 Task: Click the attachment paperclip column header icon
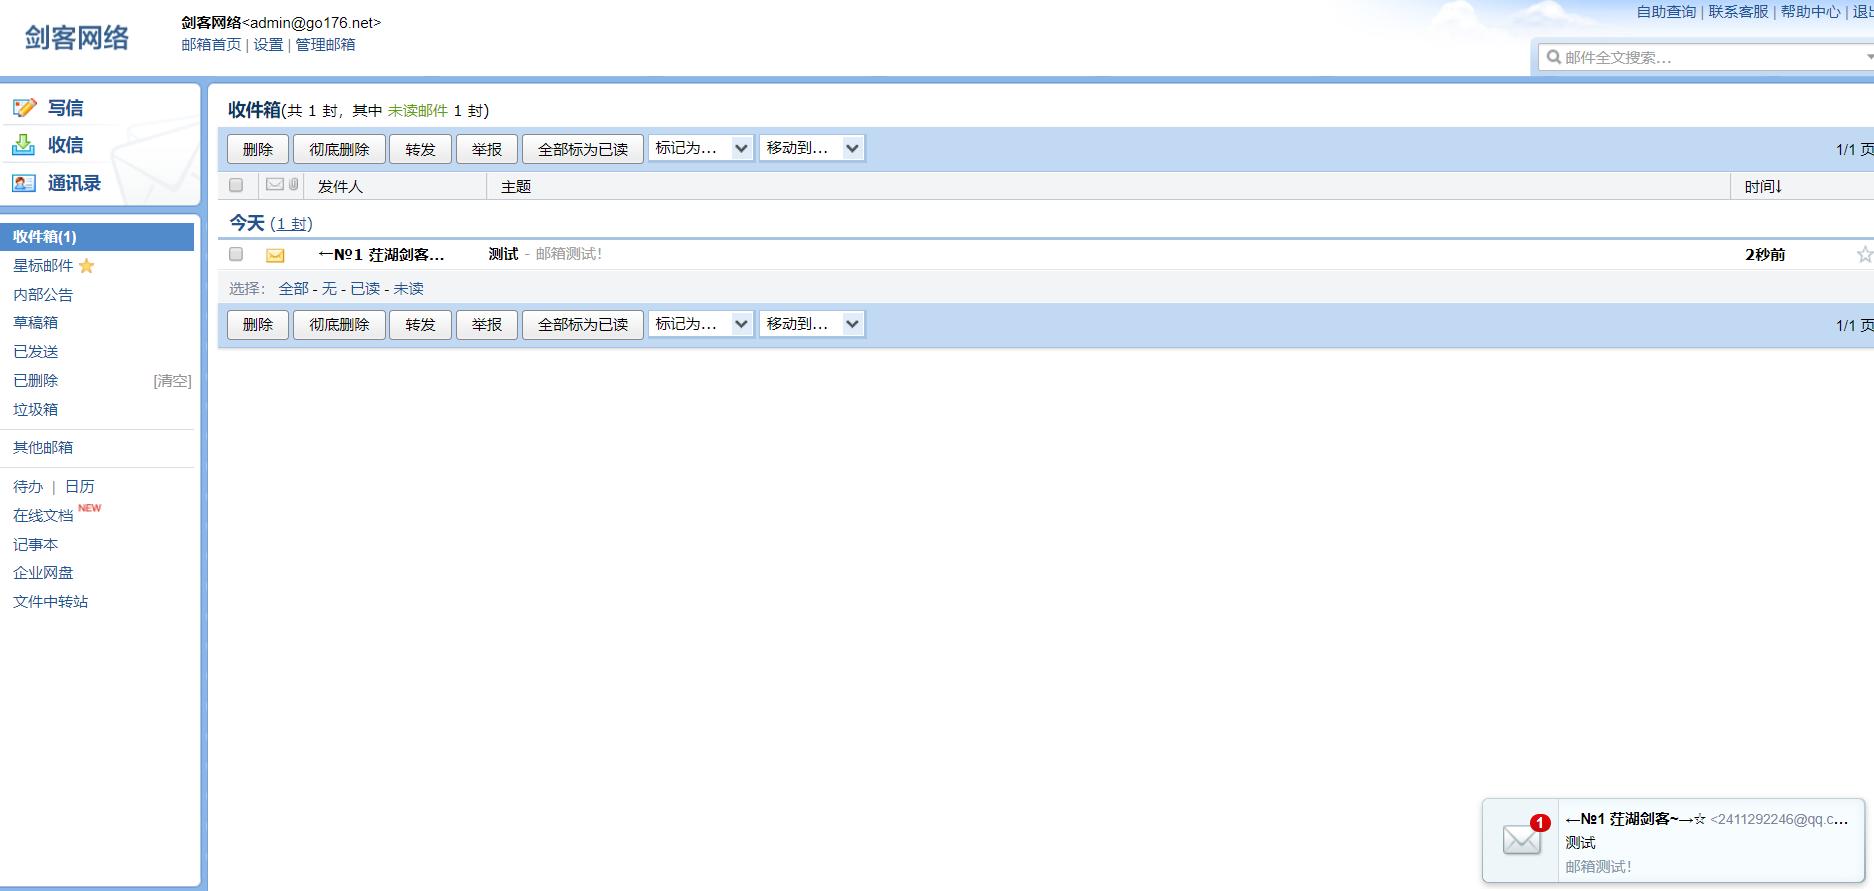pos(293,184)
